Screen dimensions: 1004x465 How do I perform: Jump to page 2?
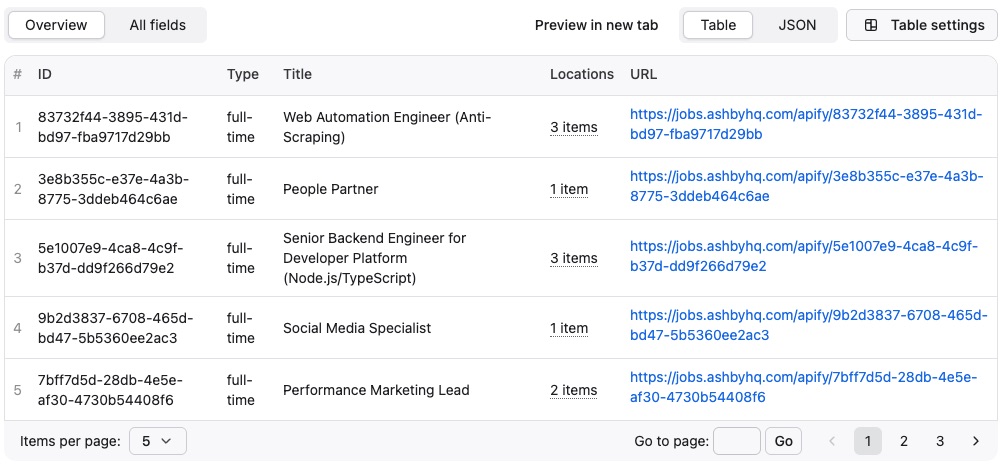[x=904, y=441]
